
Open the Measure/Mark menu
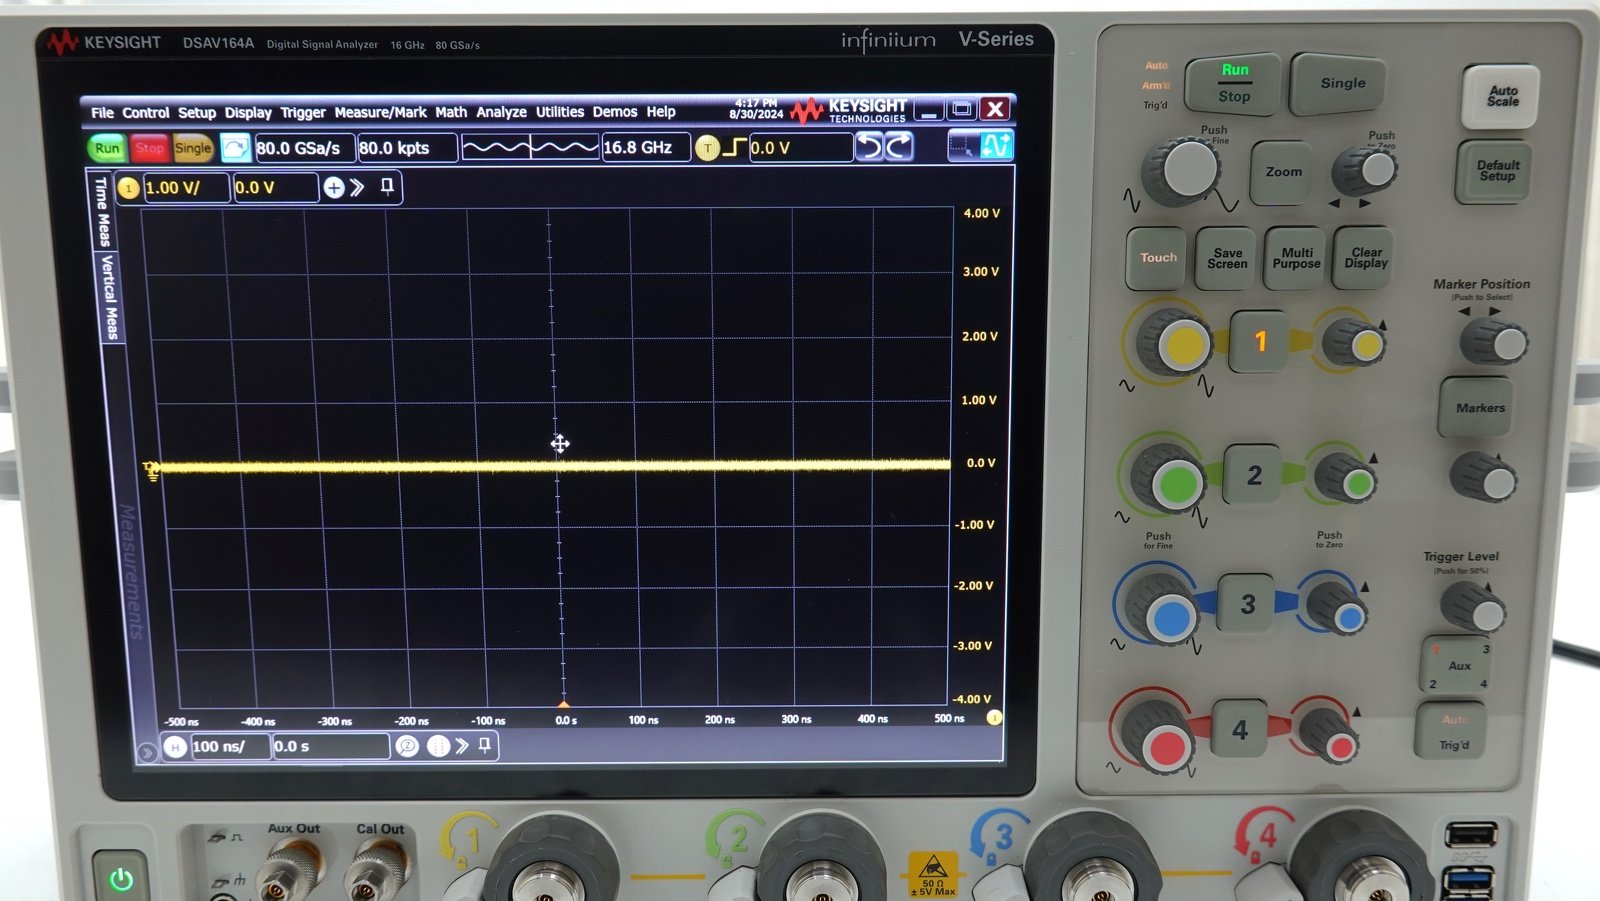pyautogui.click(x=380, y=113)
